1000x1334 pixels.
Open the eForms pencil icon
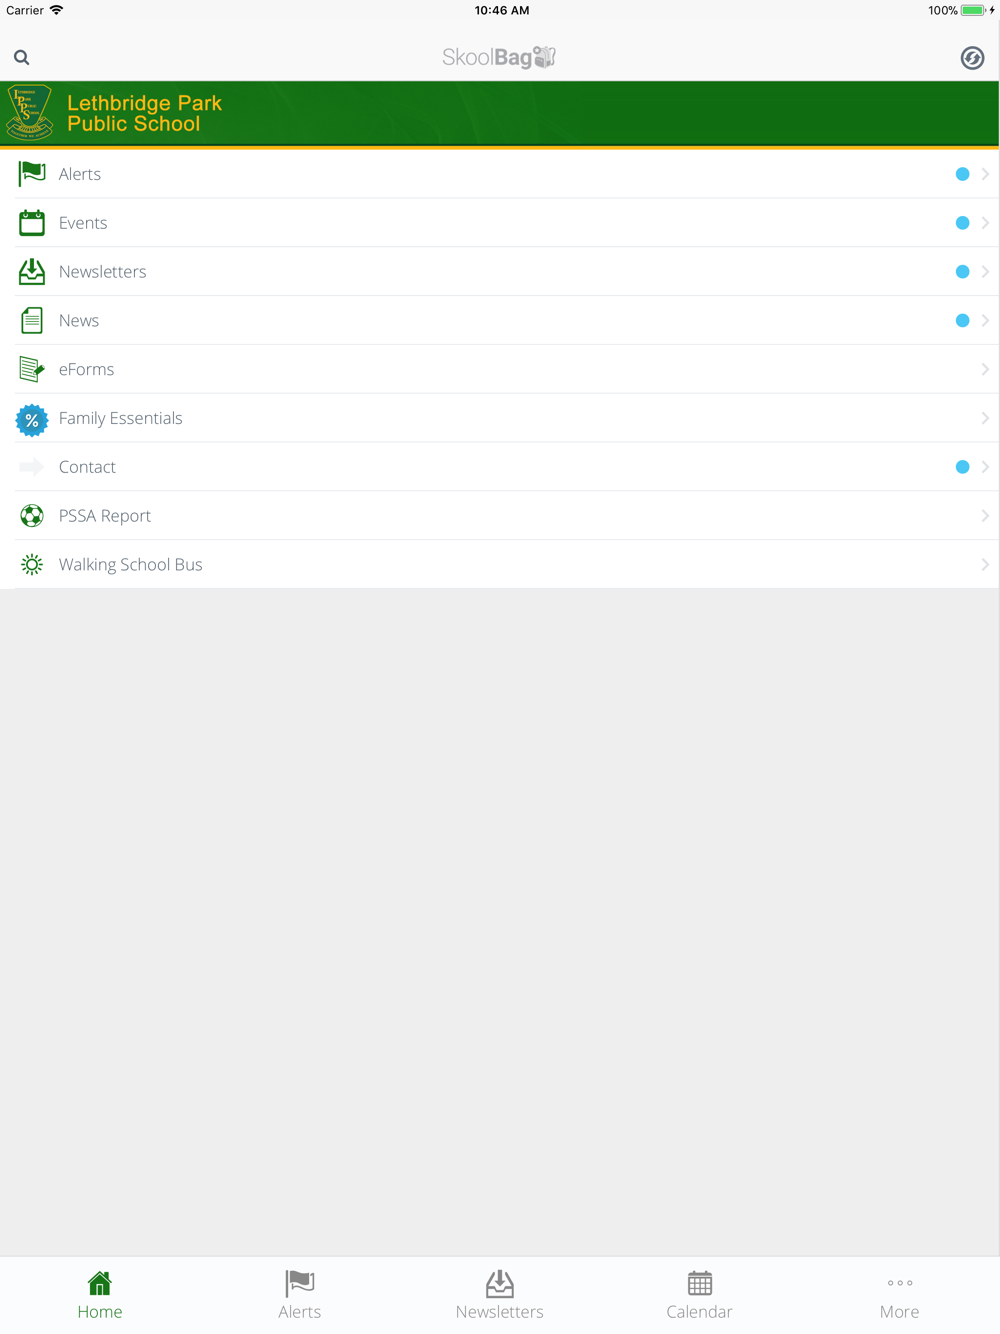[32, 370]
